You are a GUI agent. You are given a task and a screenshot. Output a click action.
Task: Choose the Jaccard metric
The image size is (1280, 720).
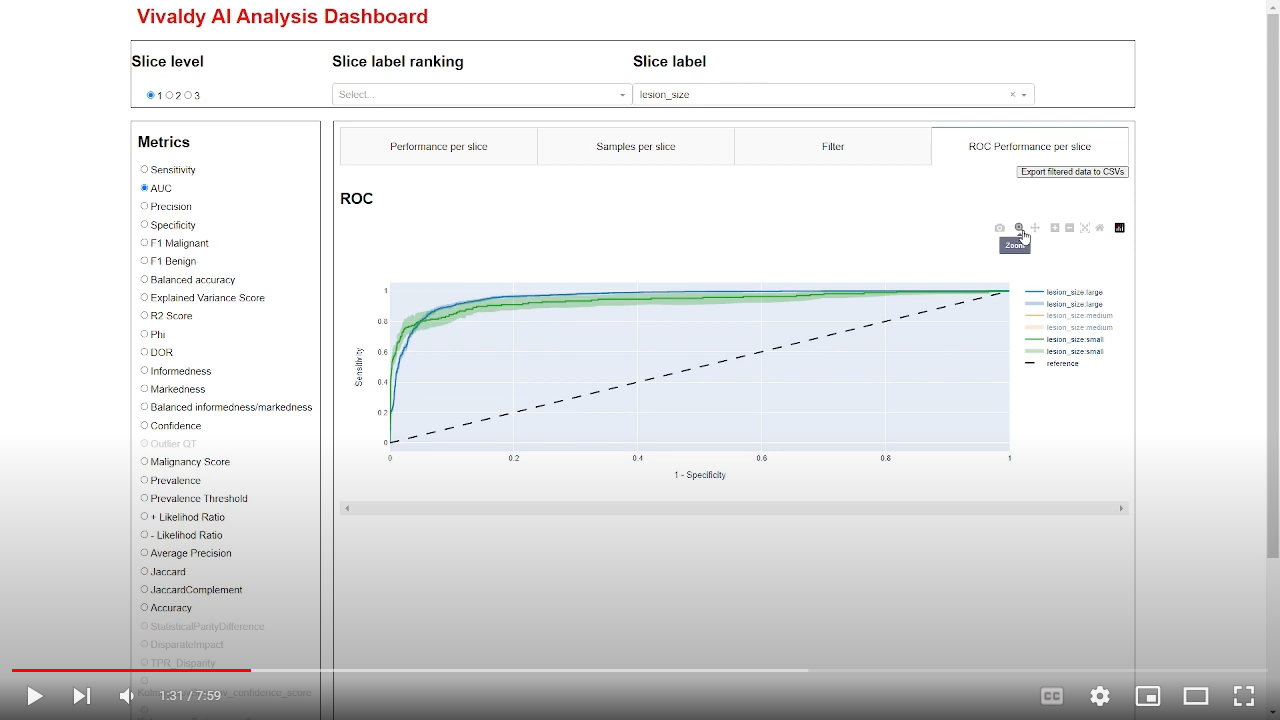tap(145, 571)
